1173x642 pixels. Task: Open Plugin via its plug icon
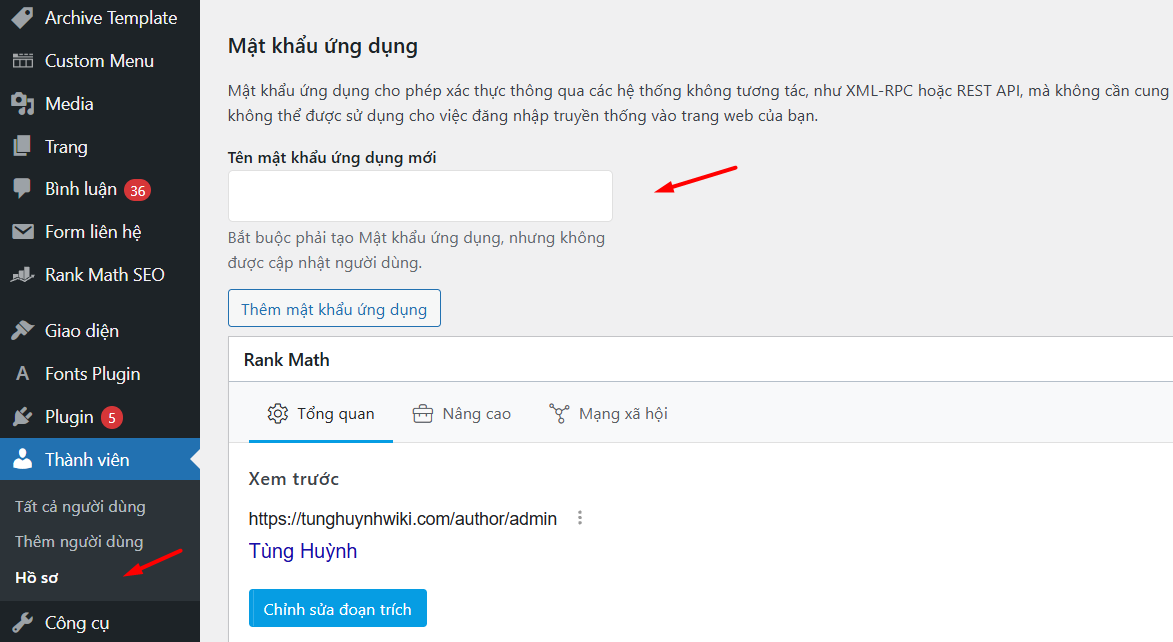22,416
